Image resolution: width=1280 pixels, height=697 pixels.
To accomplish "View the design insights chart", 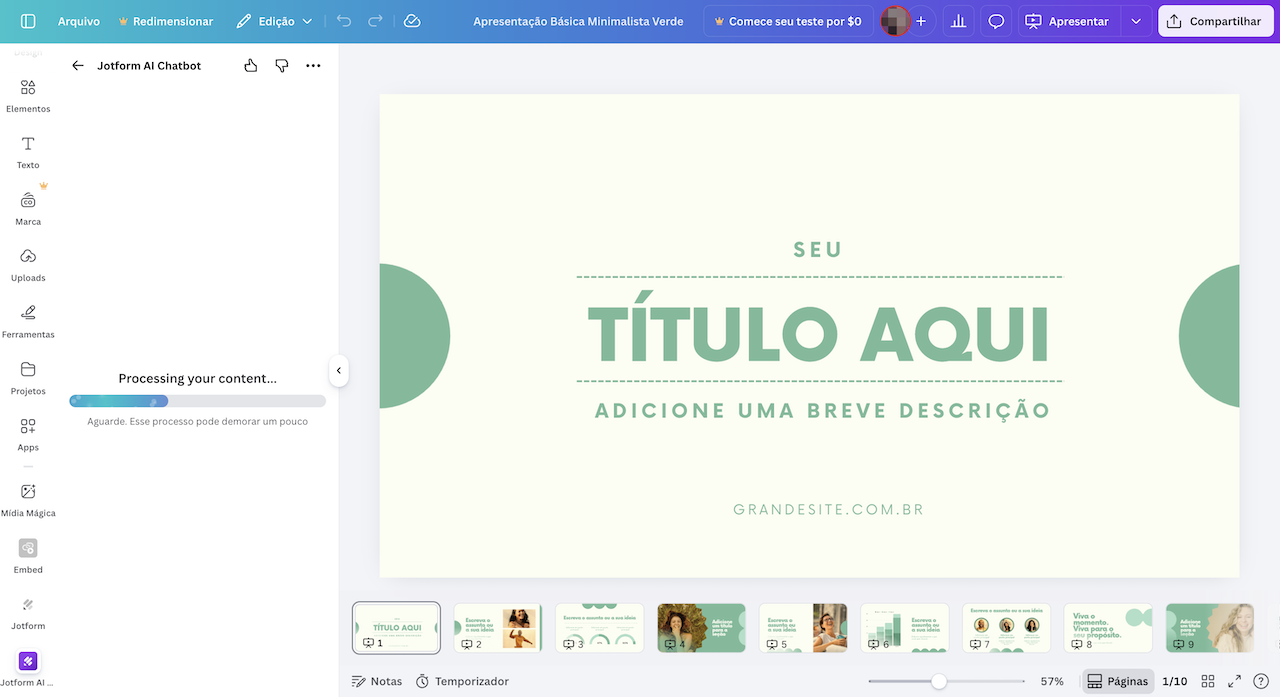I will pyautogui.click(x=958, y=20).
